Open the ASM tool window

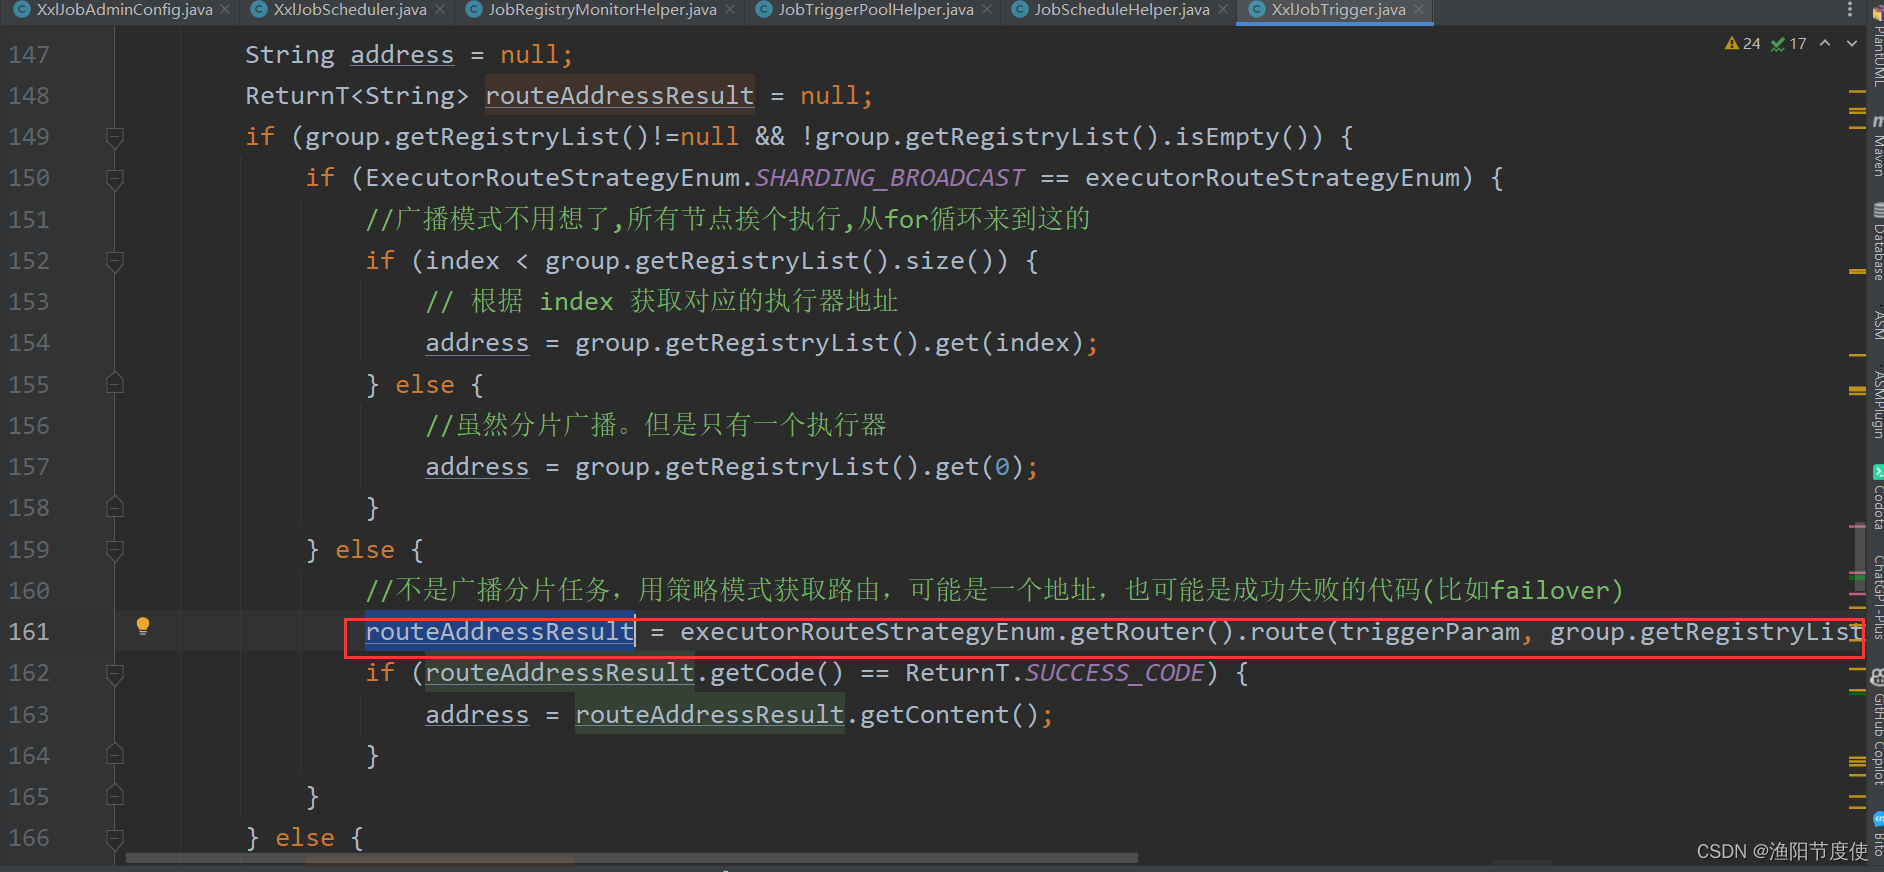point(1877,324)
